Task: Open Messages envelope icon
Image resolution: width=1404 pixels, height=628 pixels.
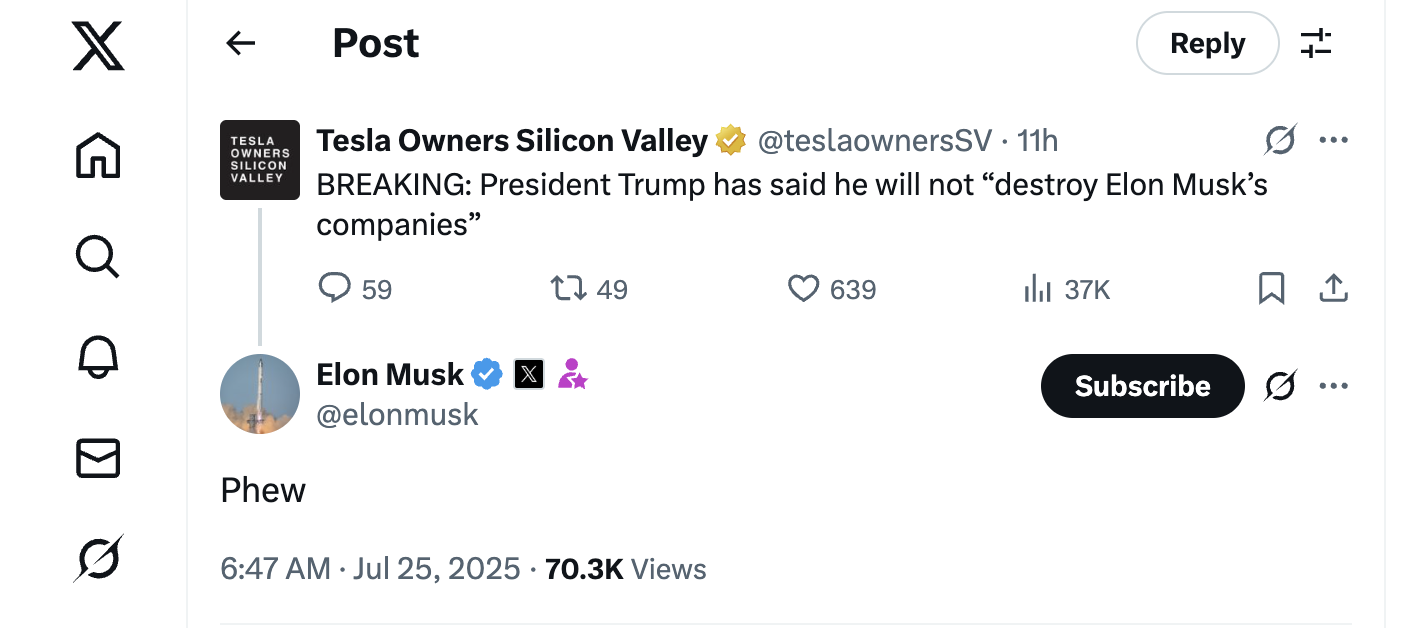Action: click(x=98, y=458)
